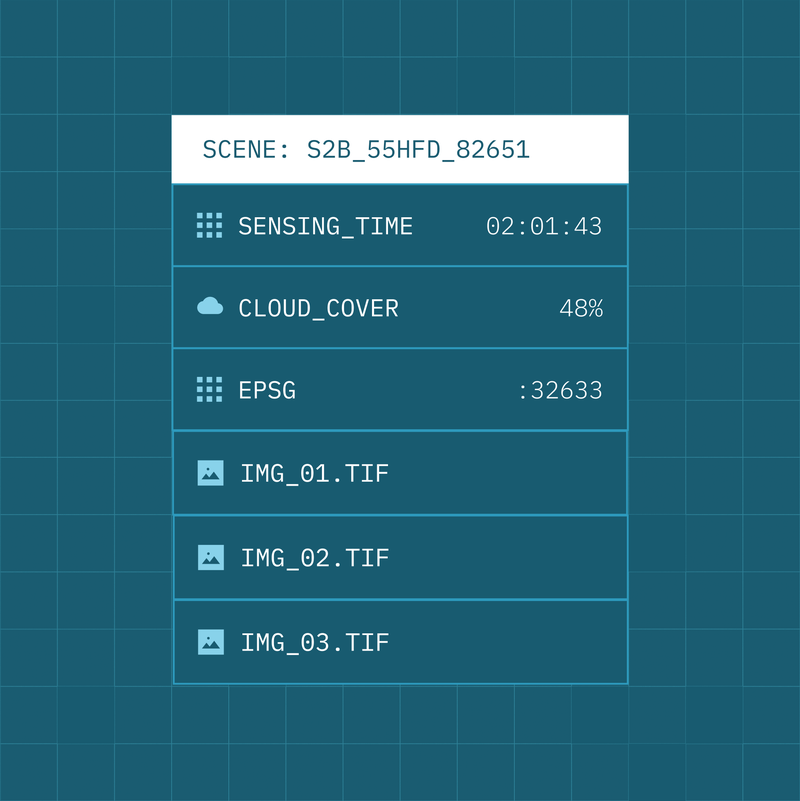Click the cloud icon for CLOUD_COVER
This screenshot has width=800, height=801.
pos(210,307)
